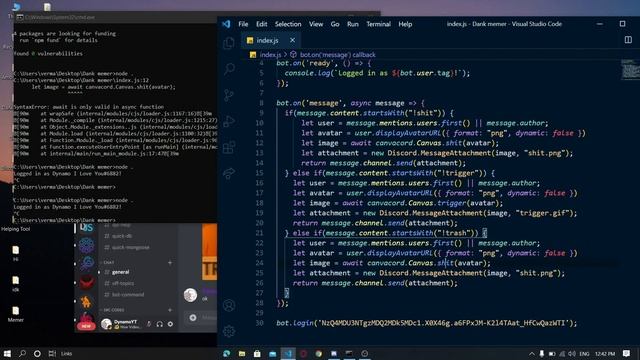Close the index.js editor tab
The height and width of the screenshot is (360, 640).
click(292, 40)
